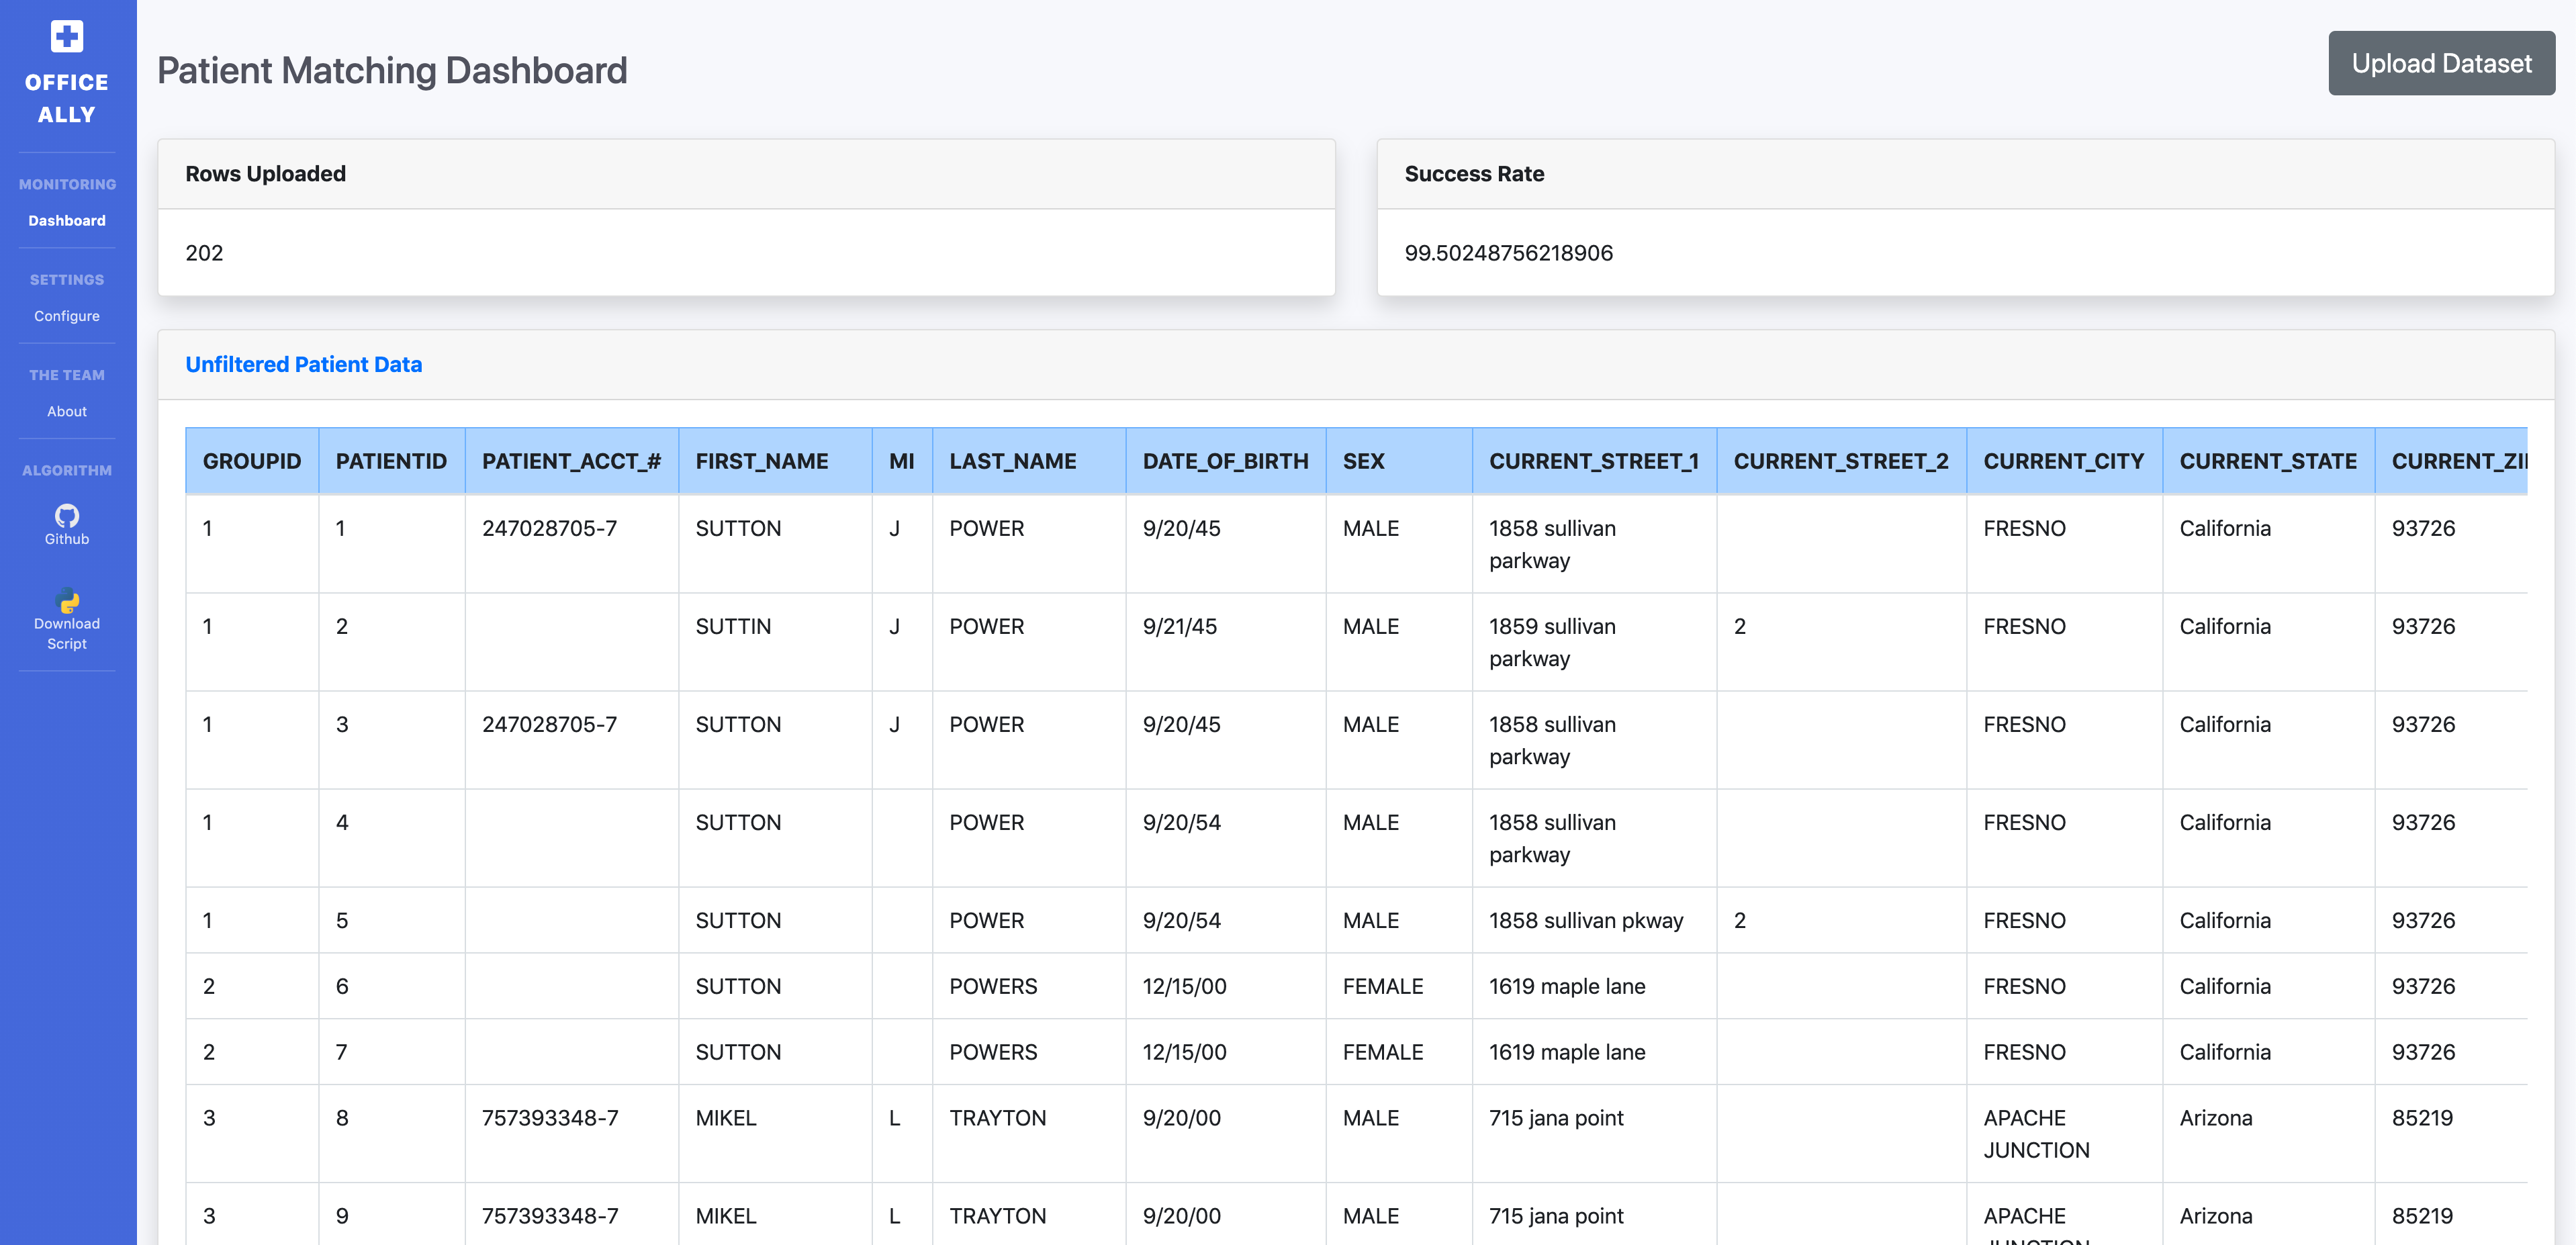Click the Unfiltered Patient Data heading
This screenshot has width=2576, height=1245.
[303, 364]
